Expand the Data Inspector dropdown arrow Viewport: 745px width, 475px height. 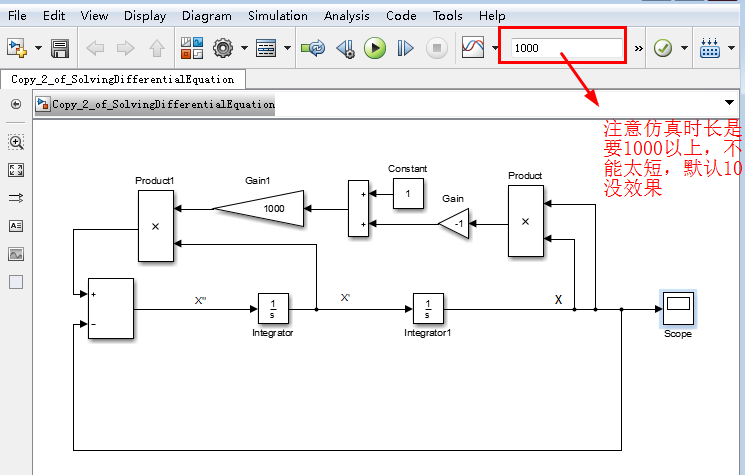(495, 48)
